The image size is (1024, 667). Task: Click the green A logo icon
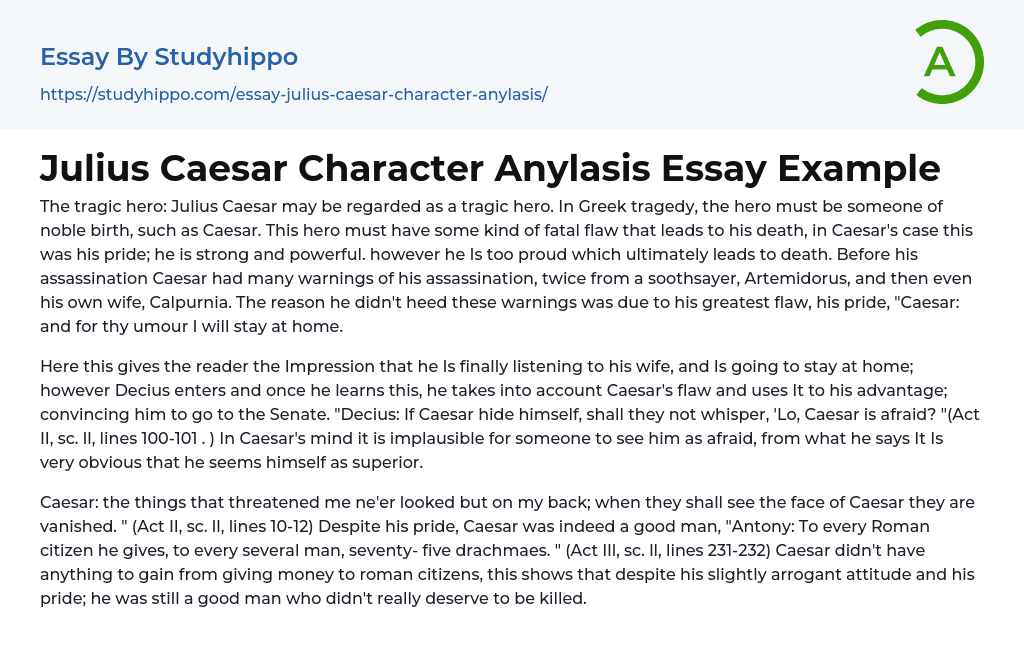pyautogui.click(x=939, y=62)
